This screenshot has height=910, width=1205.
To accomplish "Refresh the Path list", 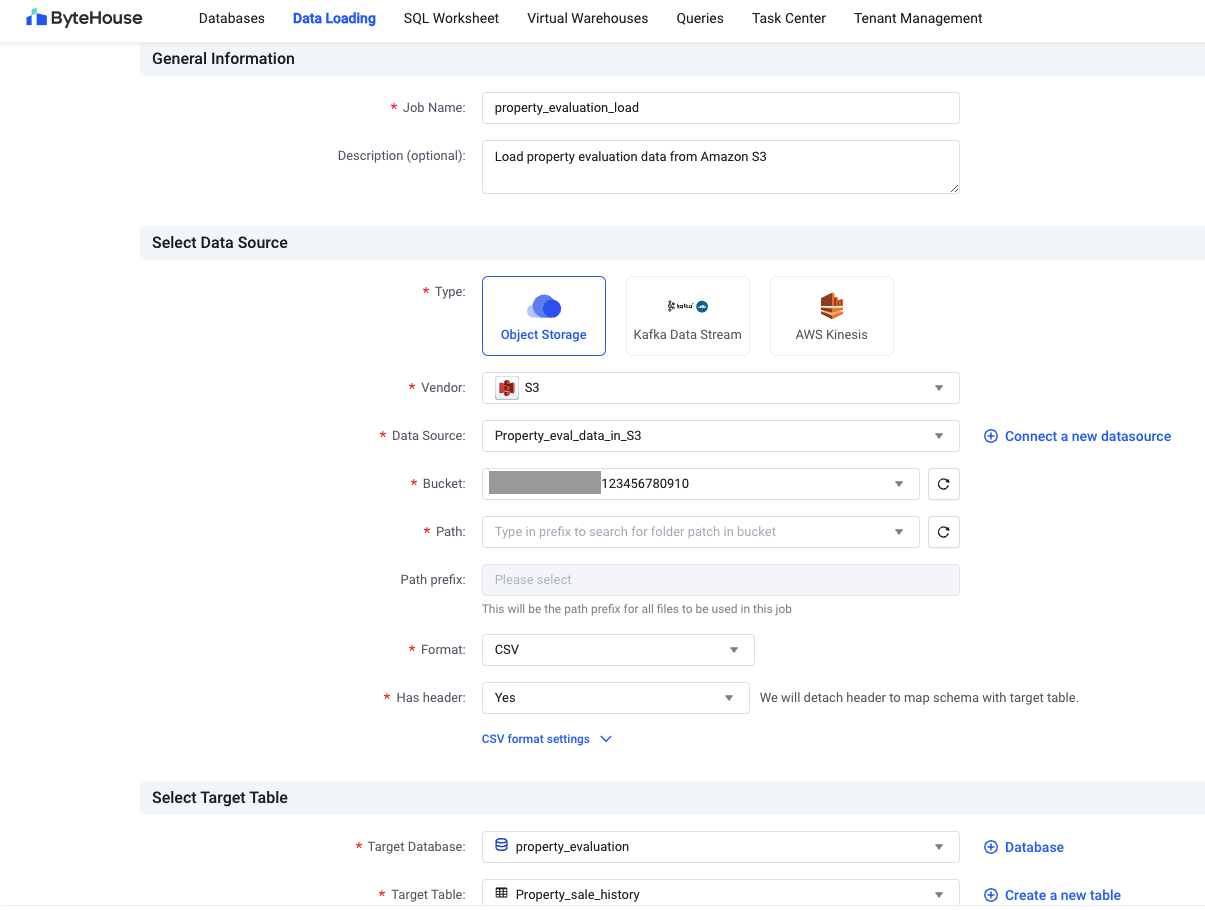I will pos(943,532).
